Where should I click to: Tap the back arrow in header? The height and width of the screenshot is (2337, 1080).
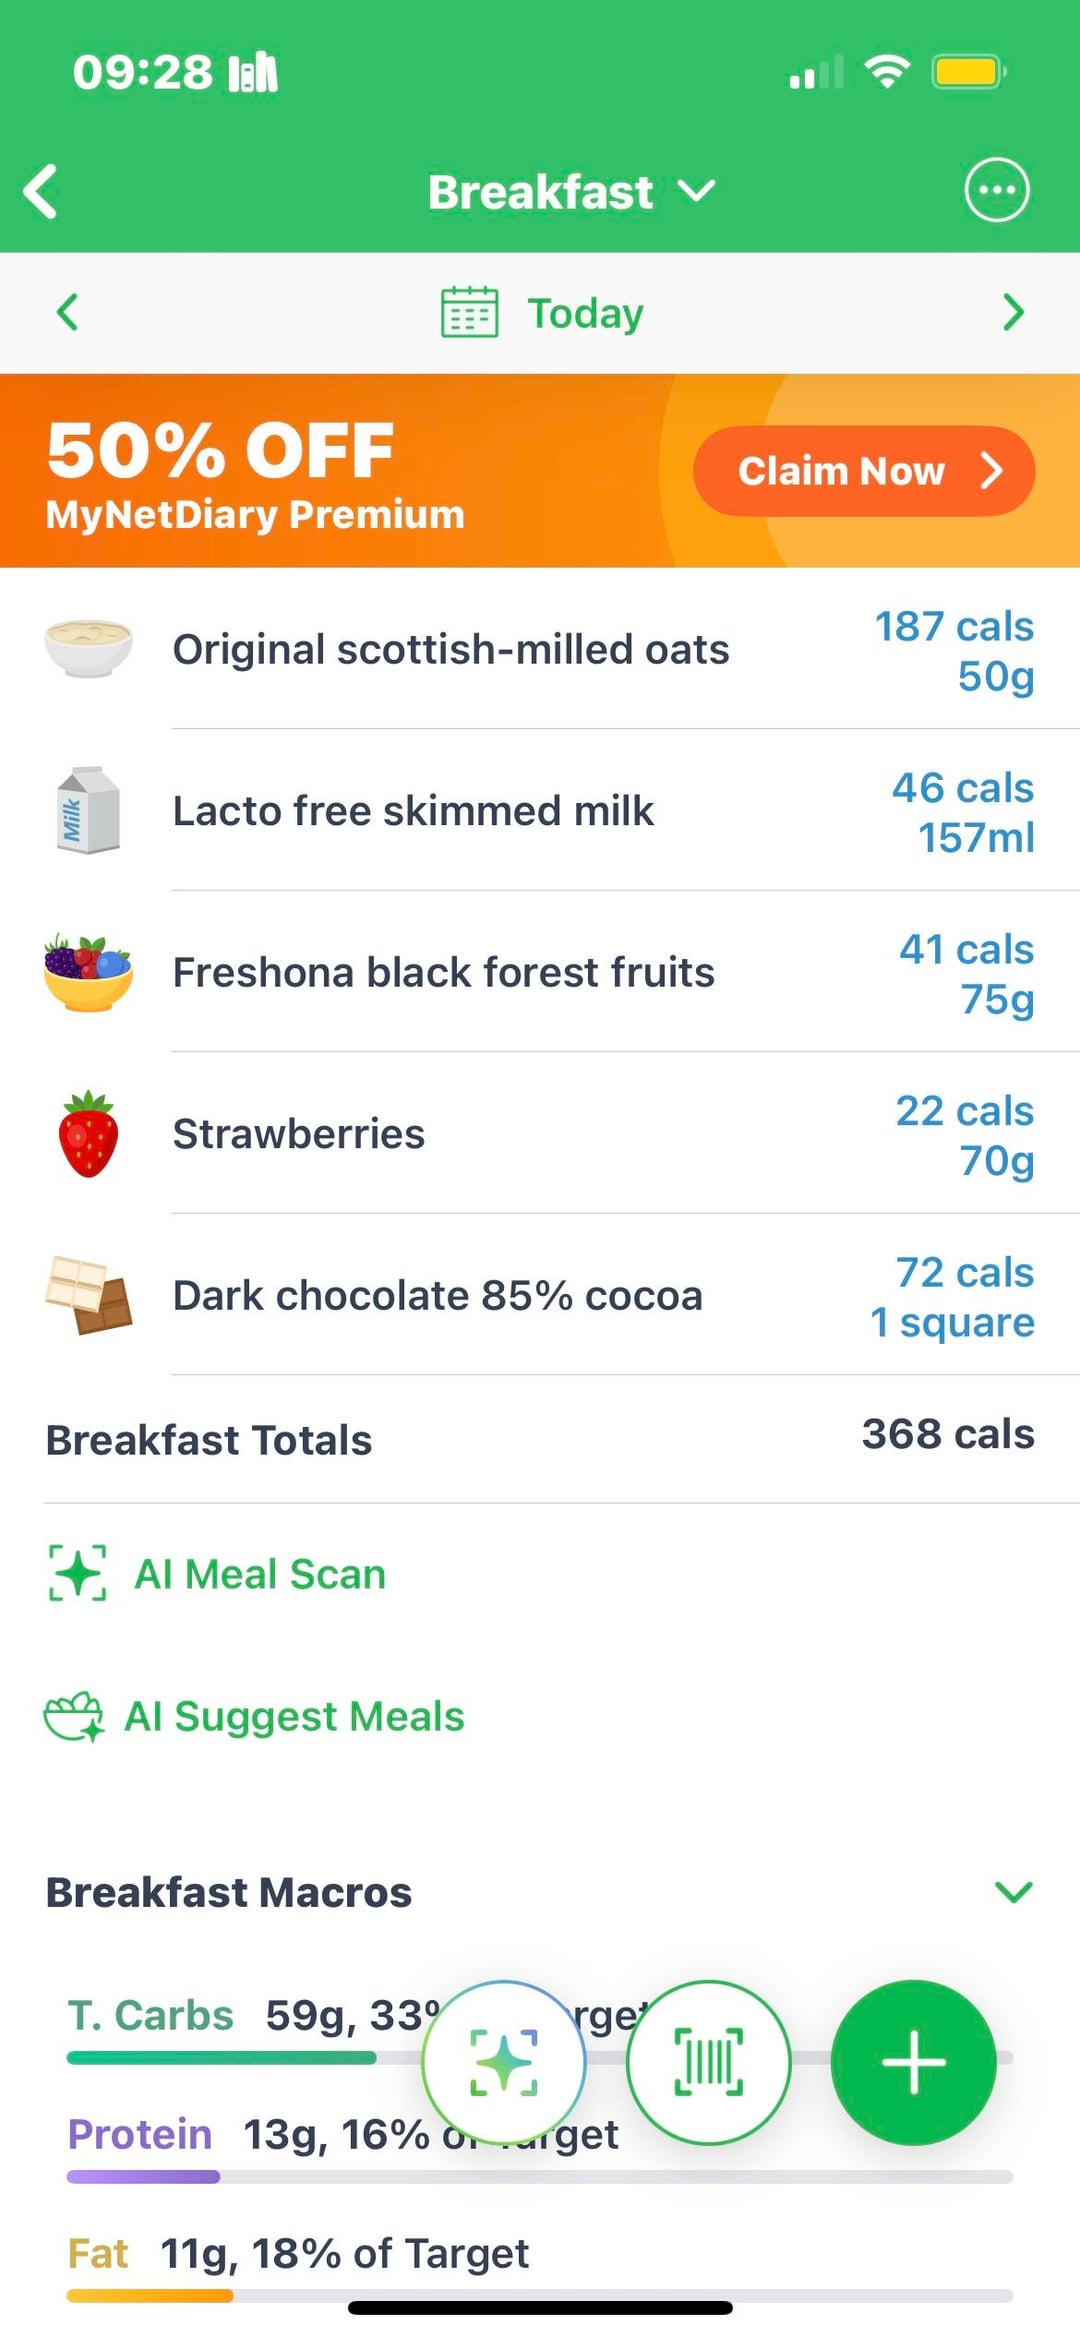click(42, 191)
